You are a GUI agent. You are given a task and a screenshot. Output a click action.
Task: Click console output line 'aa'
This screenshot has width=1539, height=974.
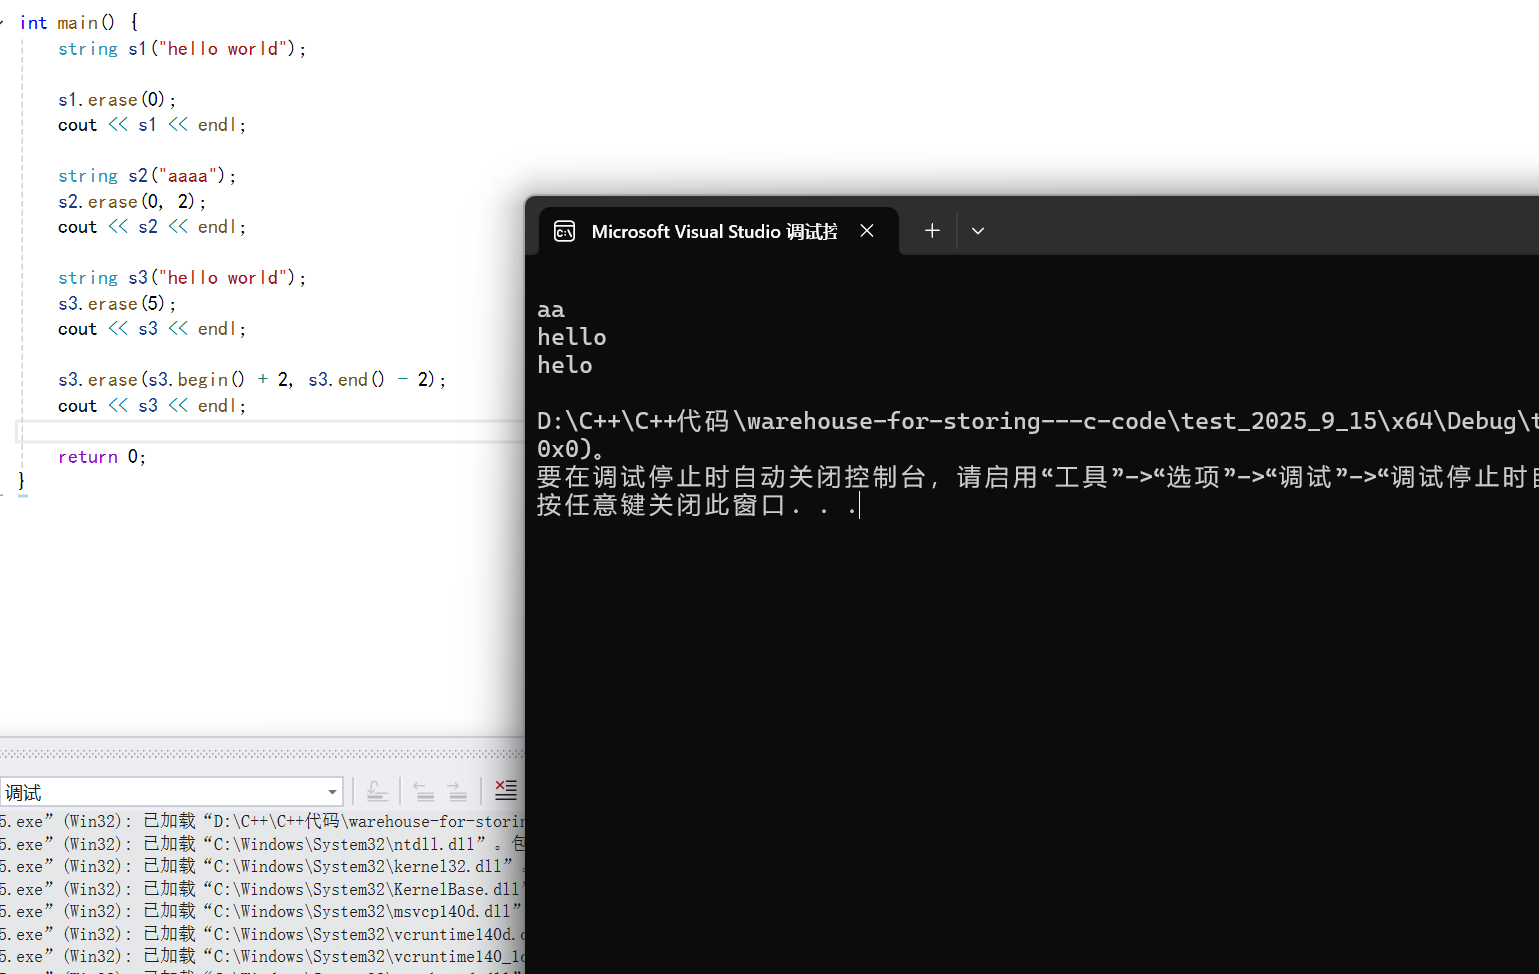pyautogui.click(x=551, y=310)
